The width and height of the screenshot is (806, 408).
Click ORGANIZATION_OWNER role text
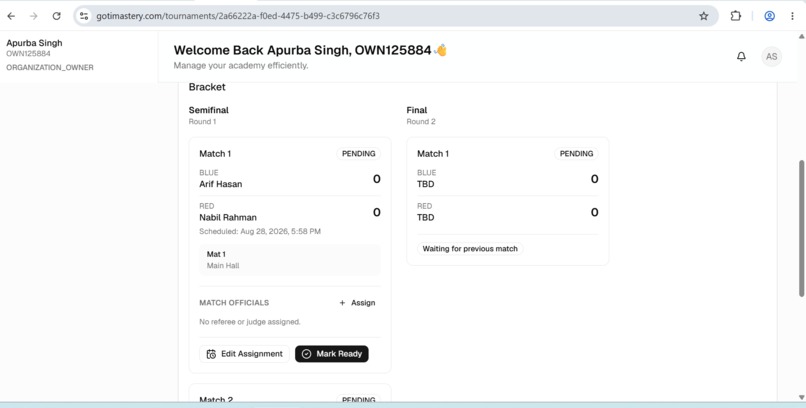[x=50, y=67]
